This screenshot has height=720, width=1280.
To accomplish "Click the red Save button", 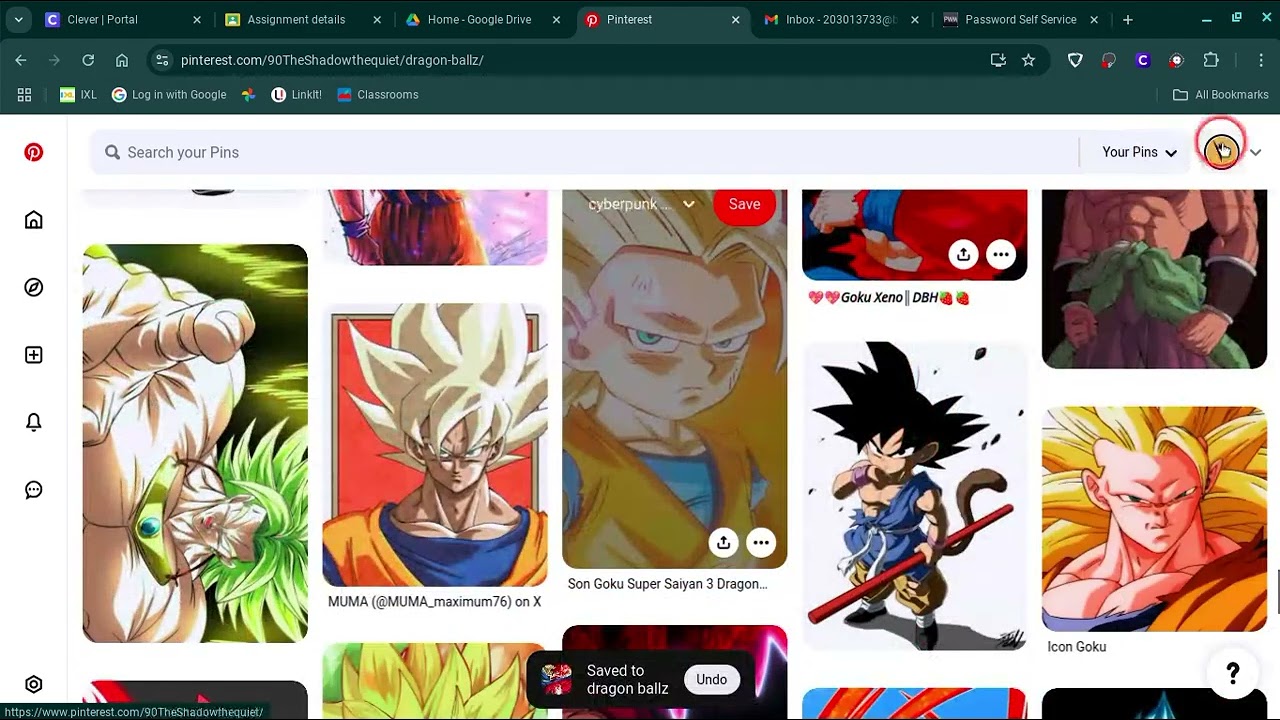I will pyautogui.click(x=744, y=204).
